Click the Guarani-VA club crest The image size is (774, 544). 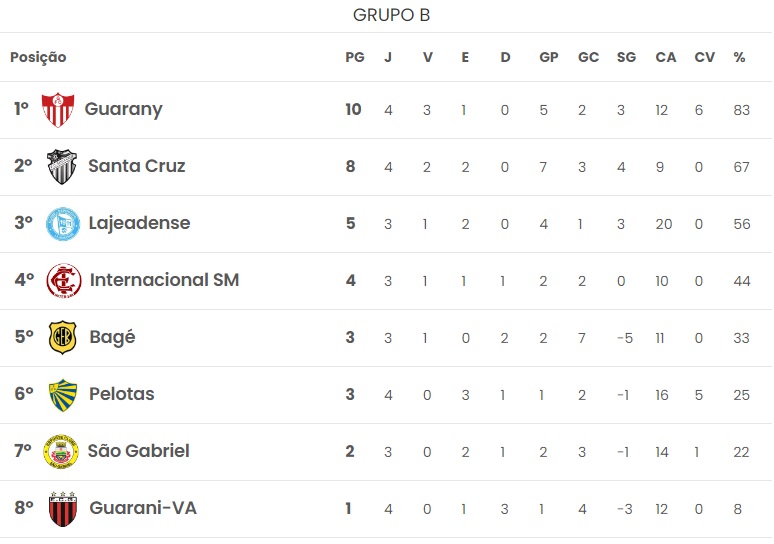tap(63, 509)
